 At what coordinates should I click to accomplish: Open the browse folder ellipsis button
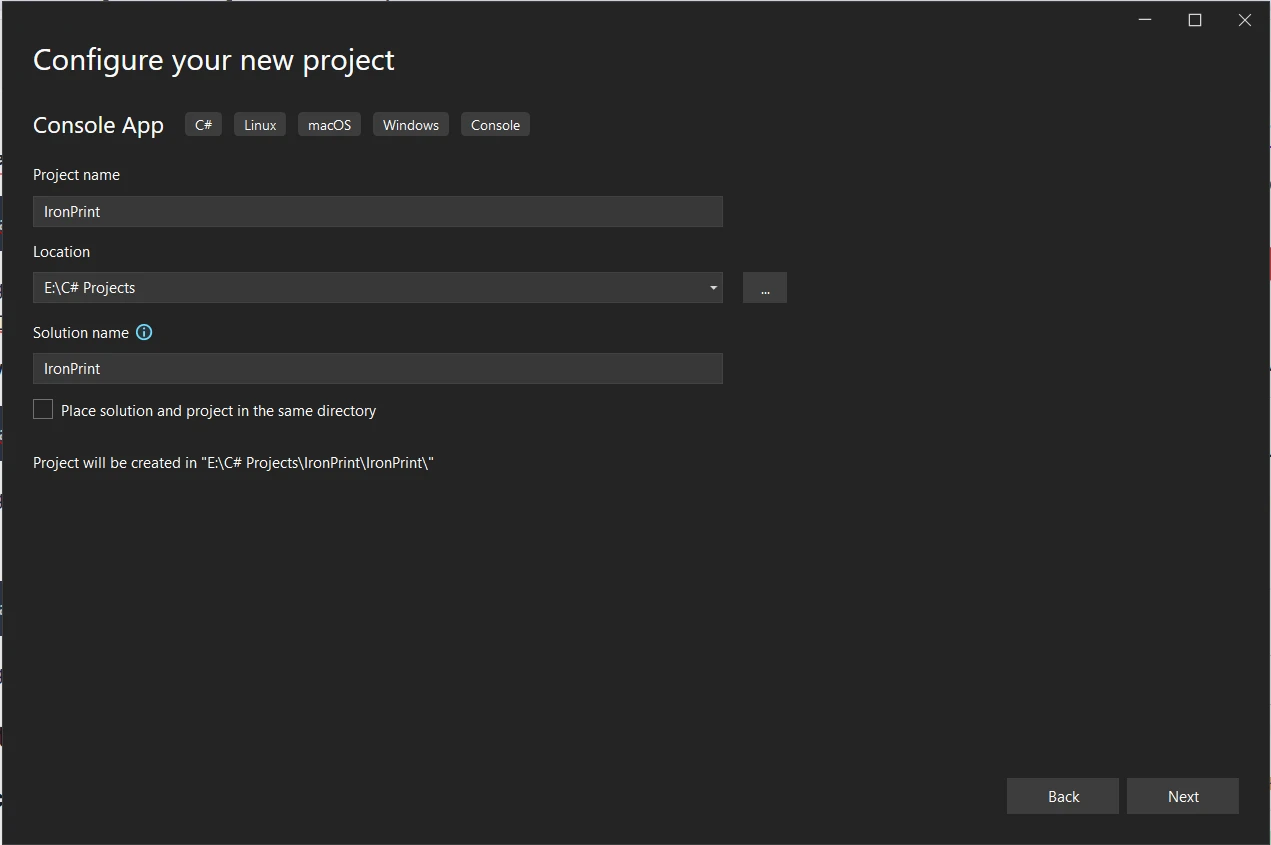(765, 288)
